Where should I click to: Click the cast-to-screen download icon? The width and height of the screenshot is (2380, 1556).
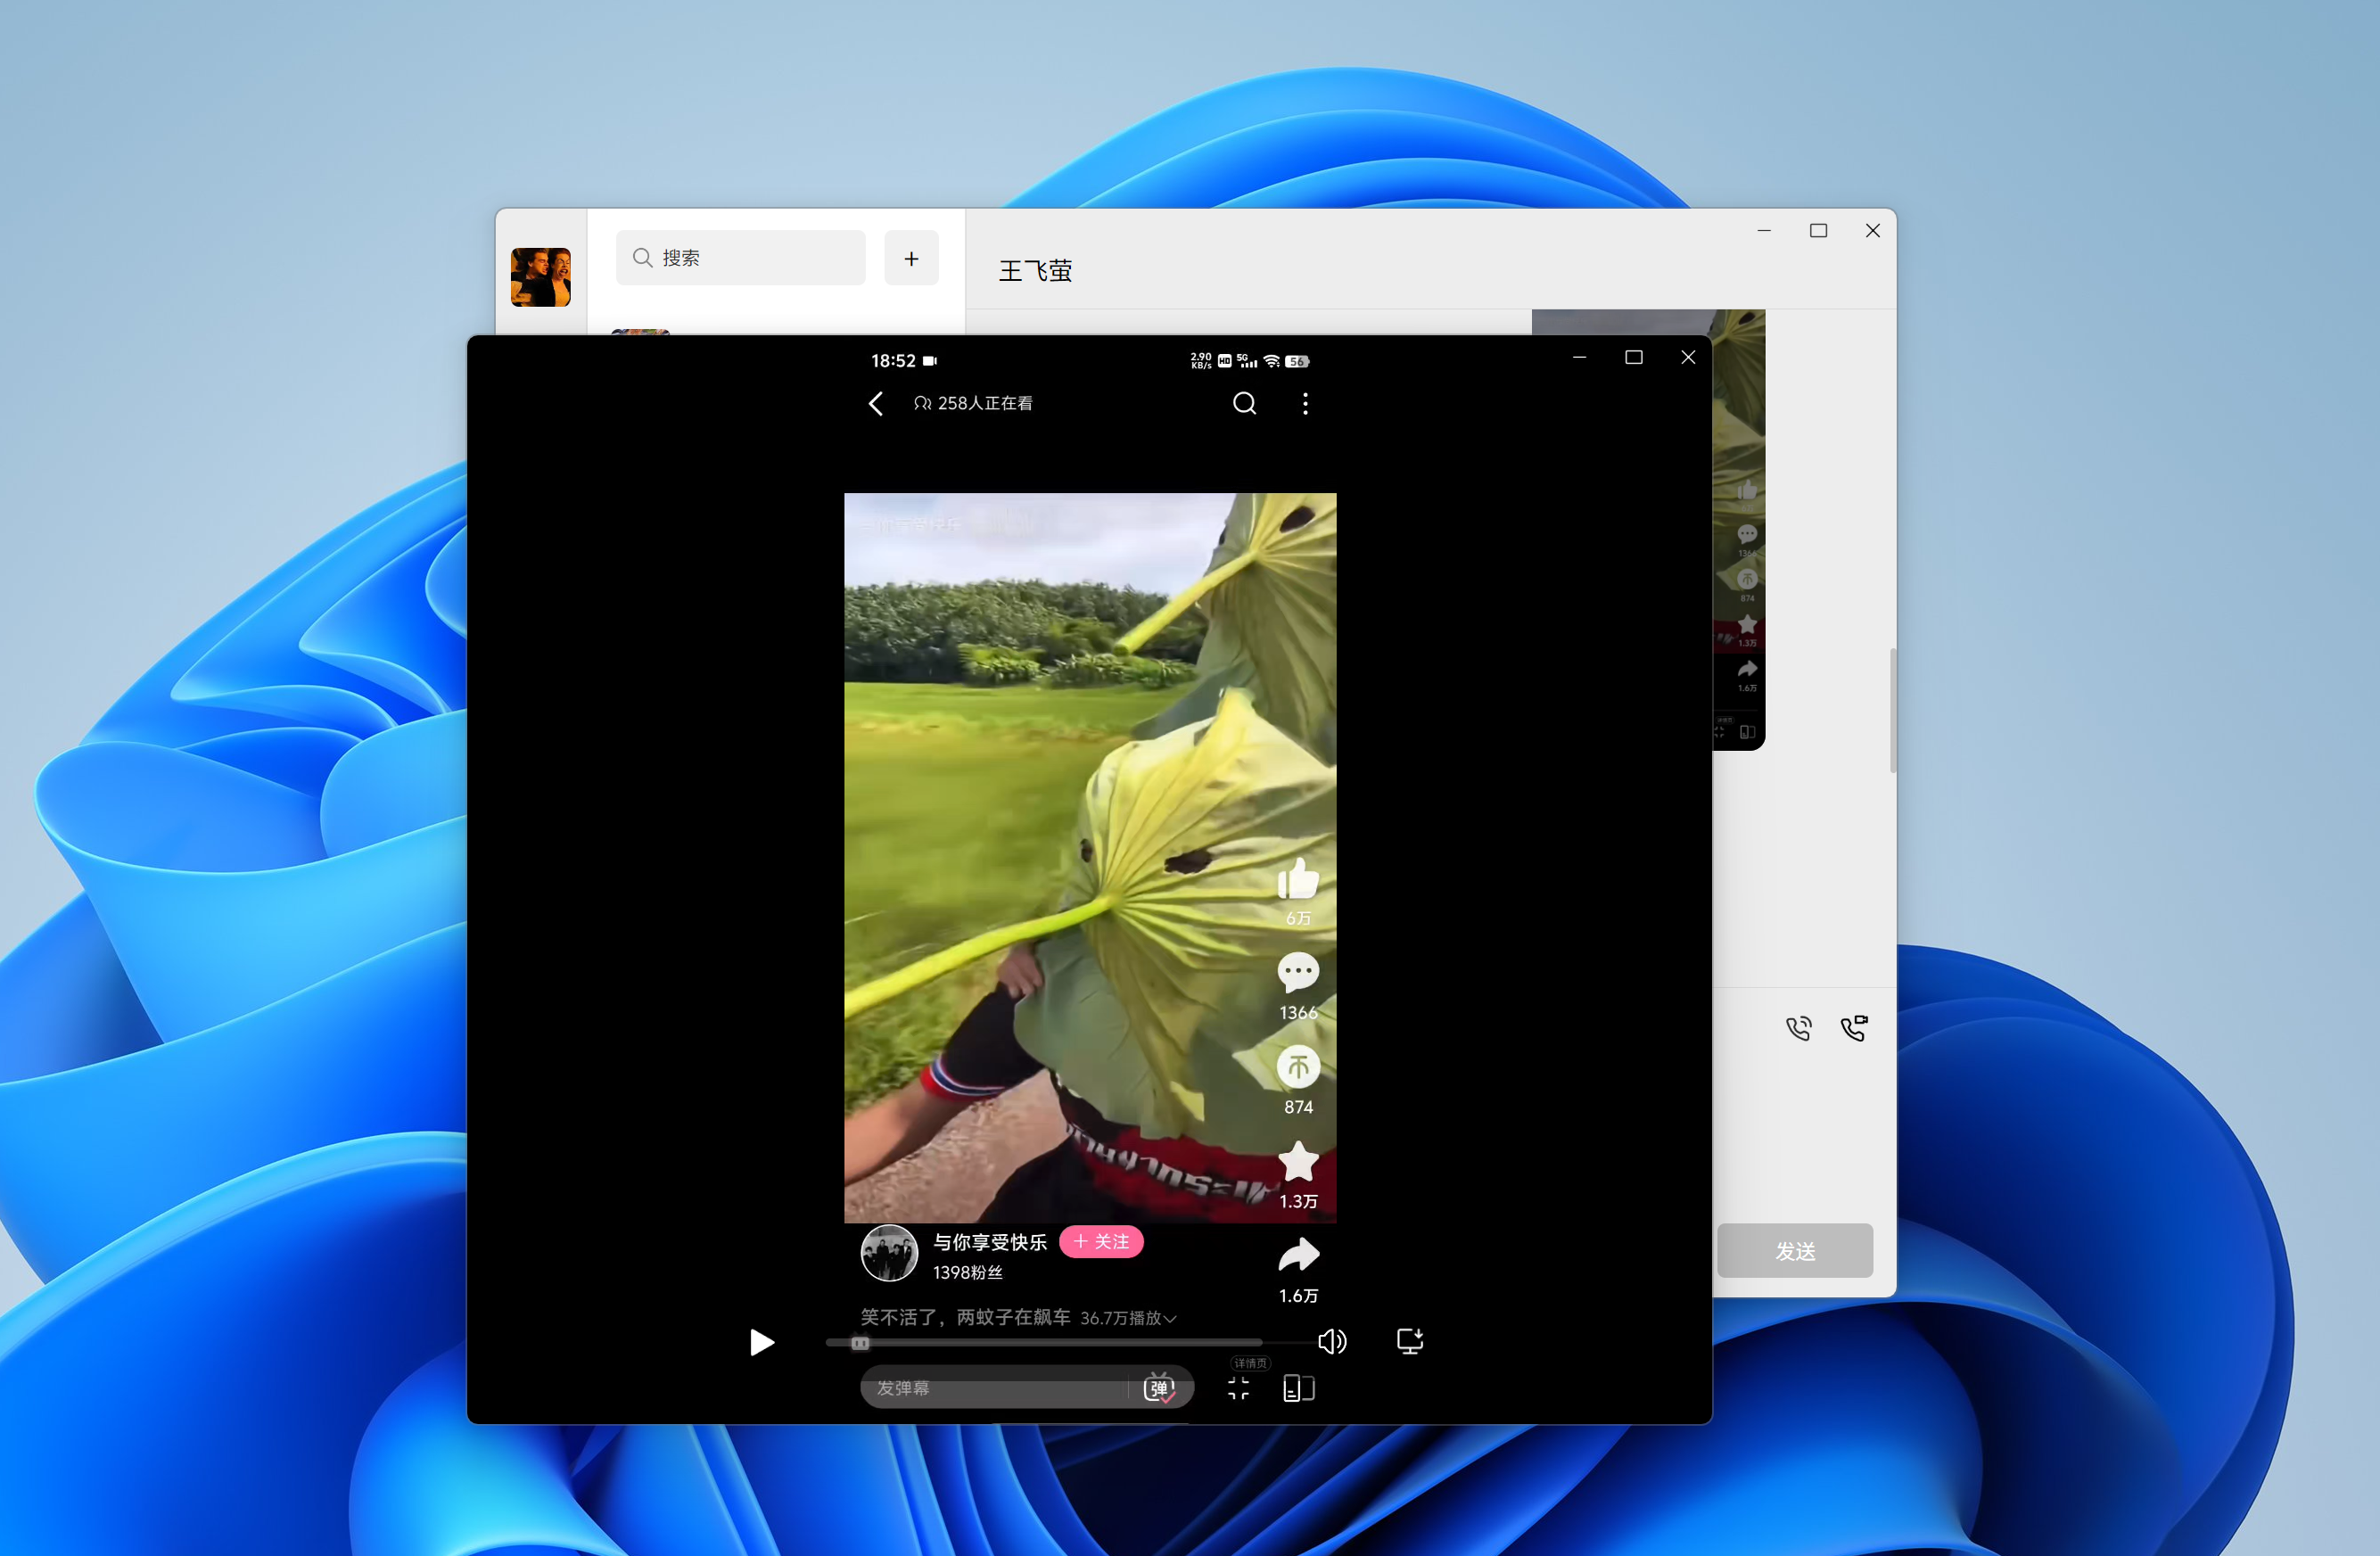click(x=1410, y=1341)
